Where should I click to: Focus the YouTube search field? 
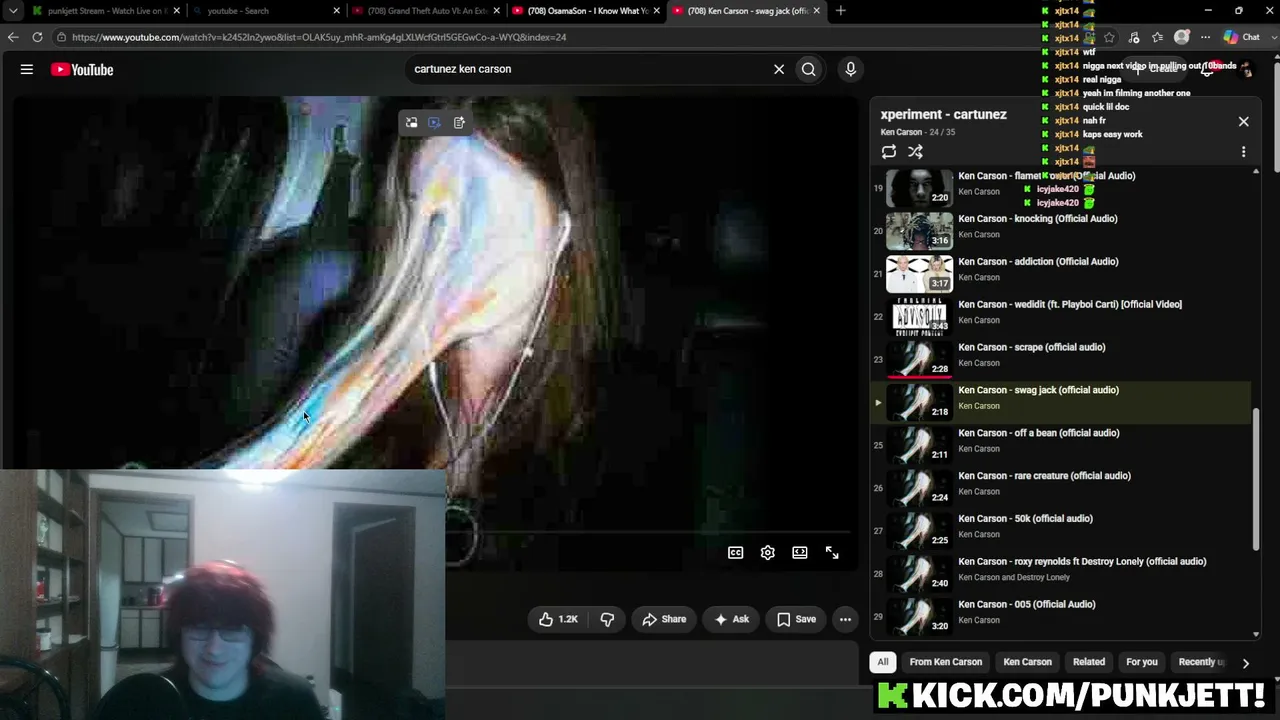590,69
